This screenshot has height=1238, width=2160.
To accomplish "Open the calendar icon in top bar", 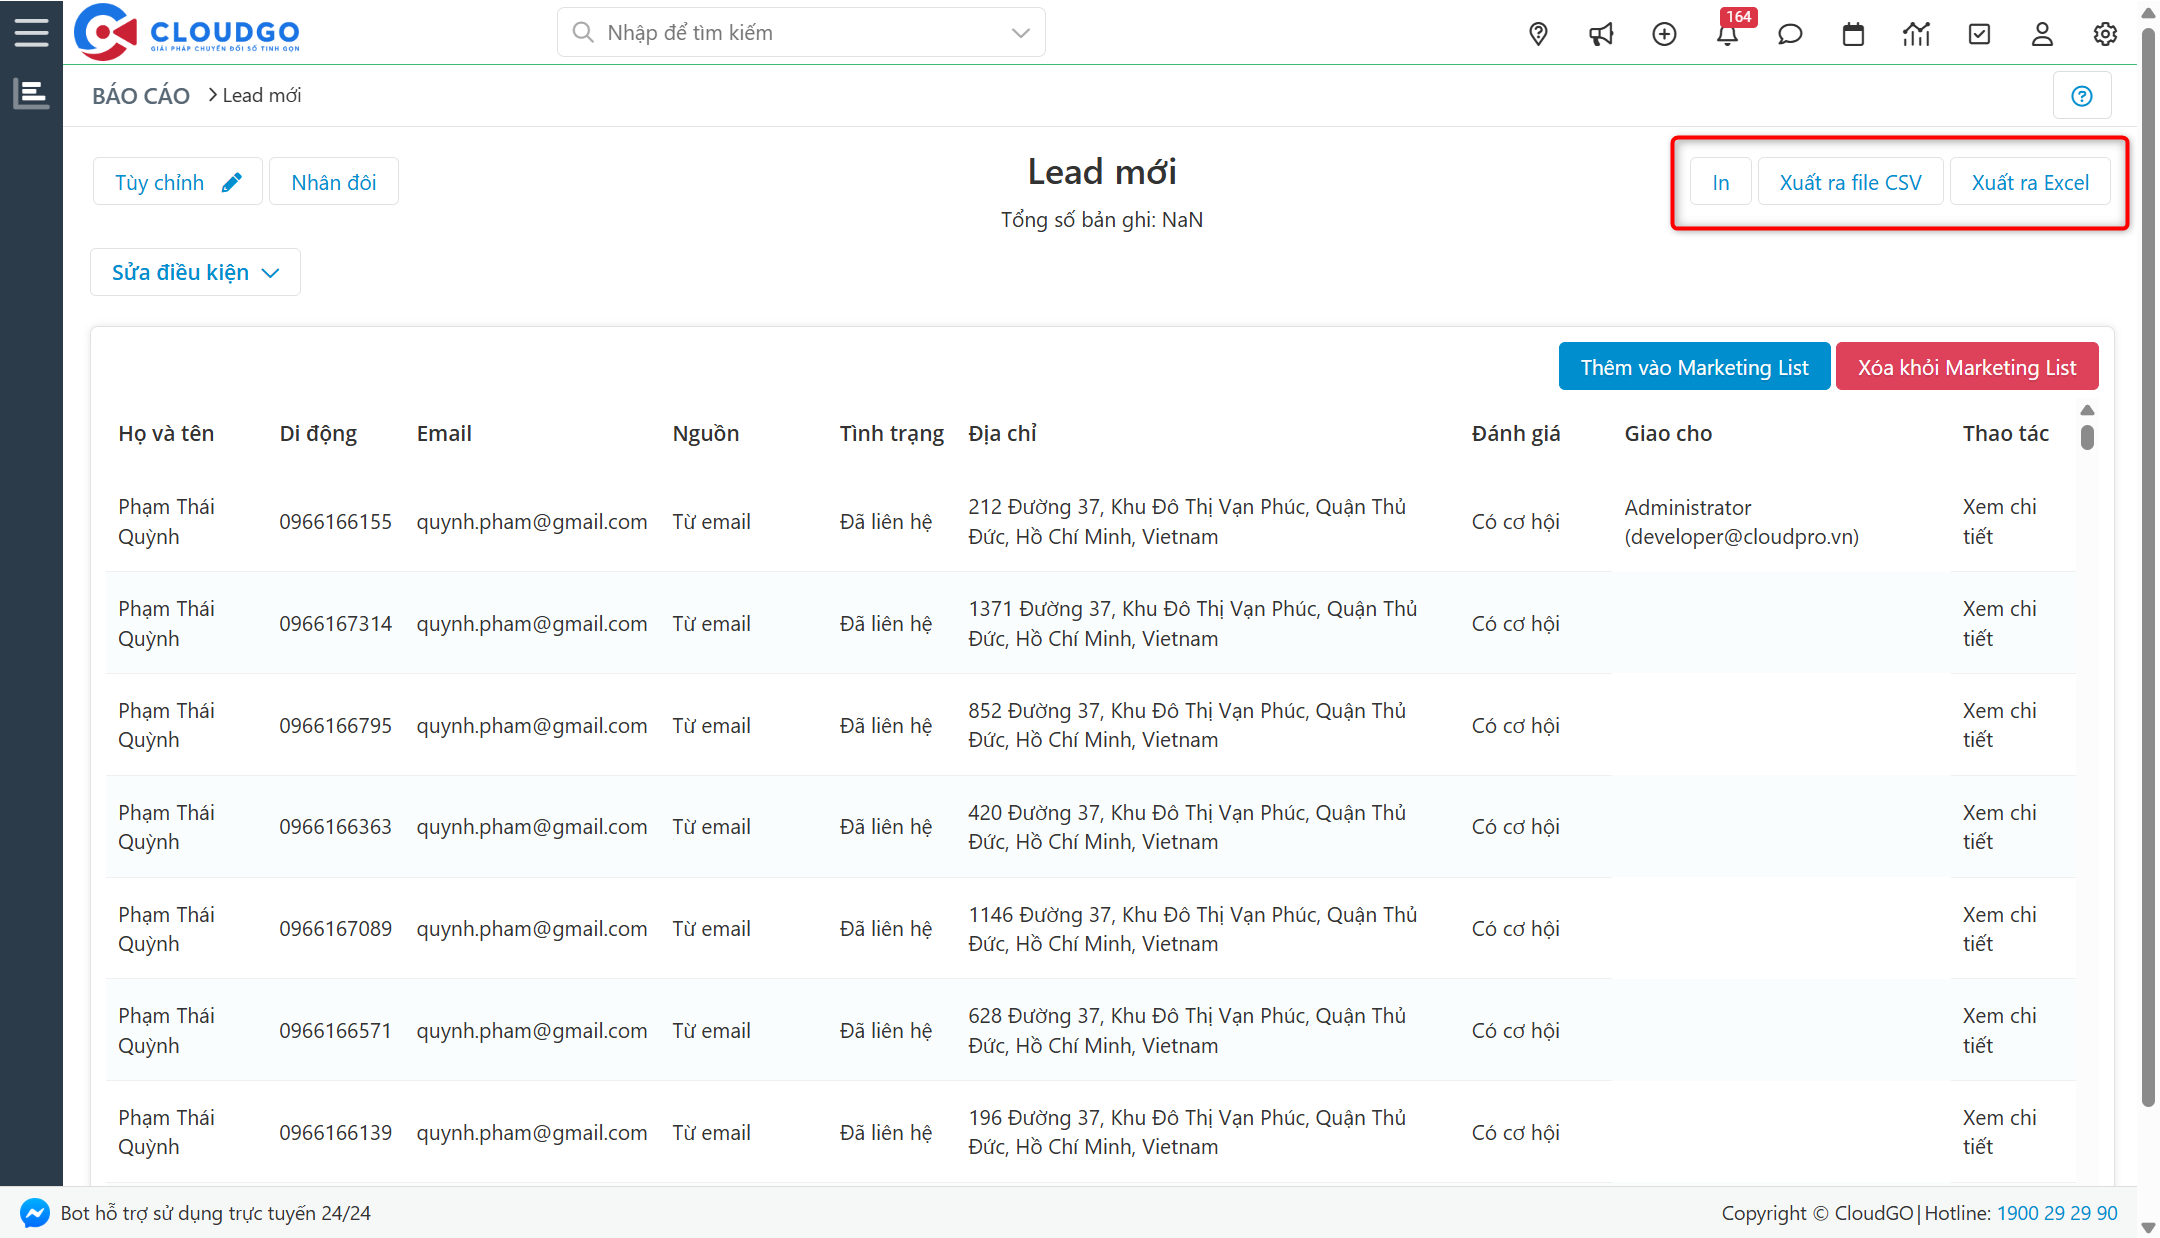I will pos(1853,33).
